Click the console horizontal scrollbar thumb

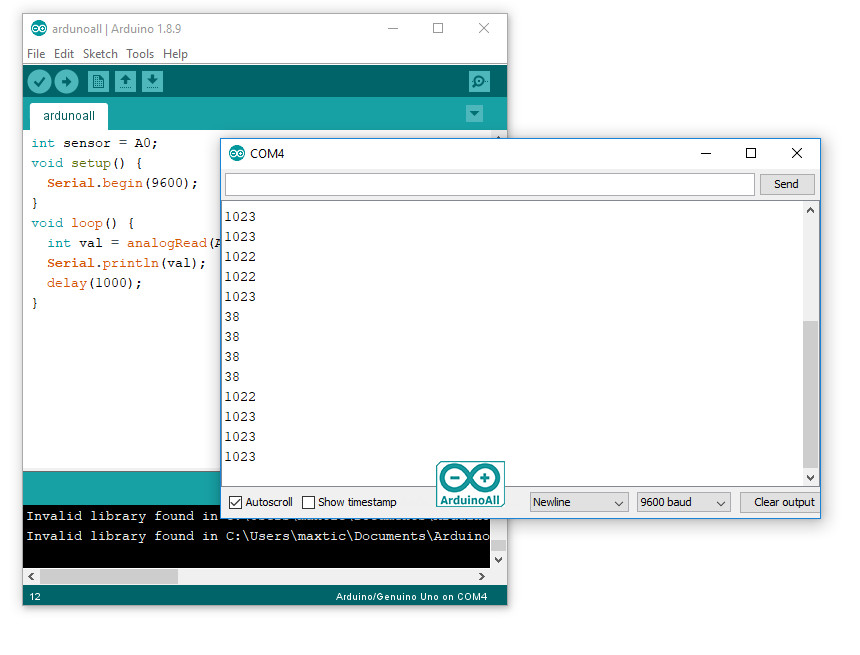click(109, 577)
